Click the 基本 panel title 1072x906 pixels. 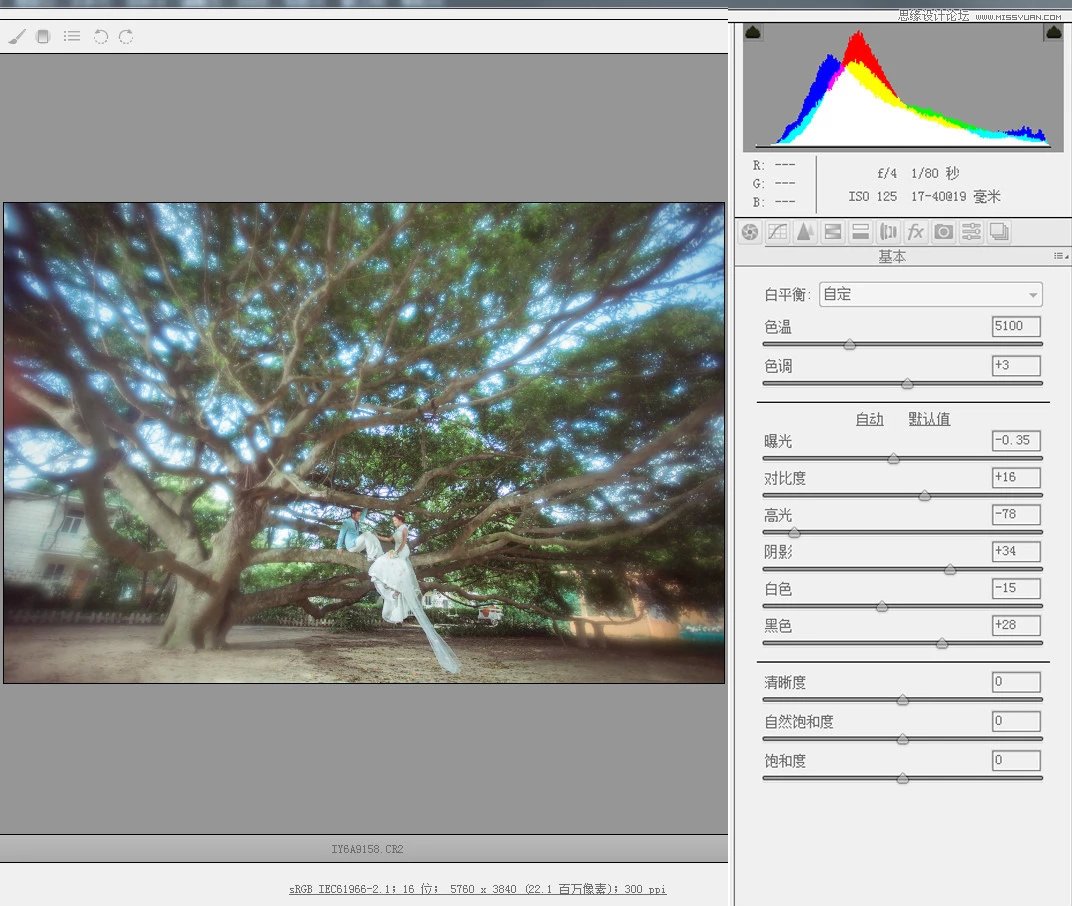(x=892, y=256)
